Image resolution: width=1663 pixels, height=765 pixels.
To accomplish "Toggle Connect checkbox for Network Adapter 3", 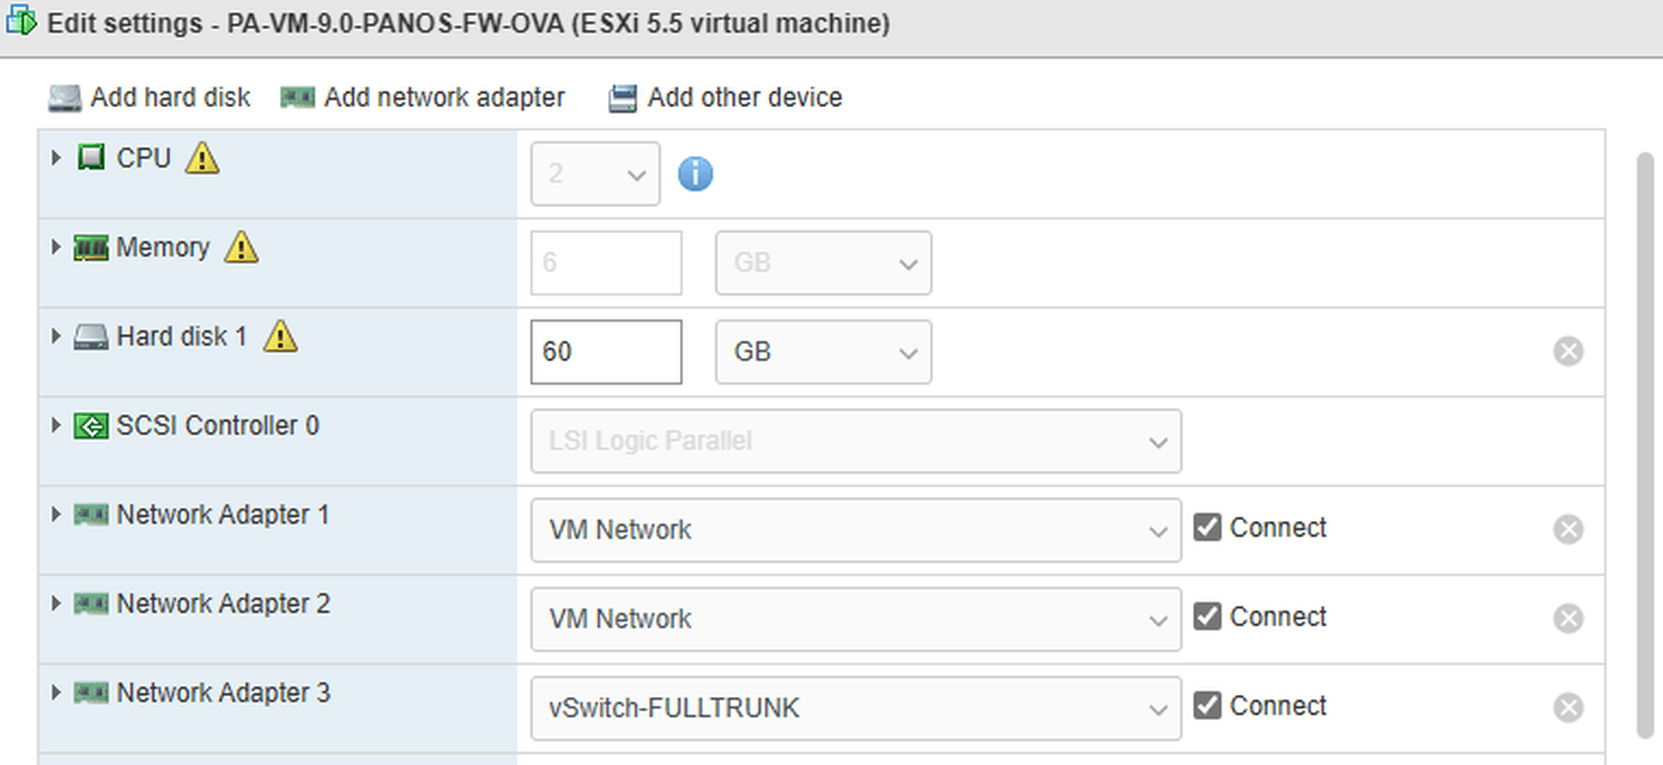I will 1207,705.
